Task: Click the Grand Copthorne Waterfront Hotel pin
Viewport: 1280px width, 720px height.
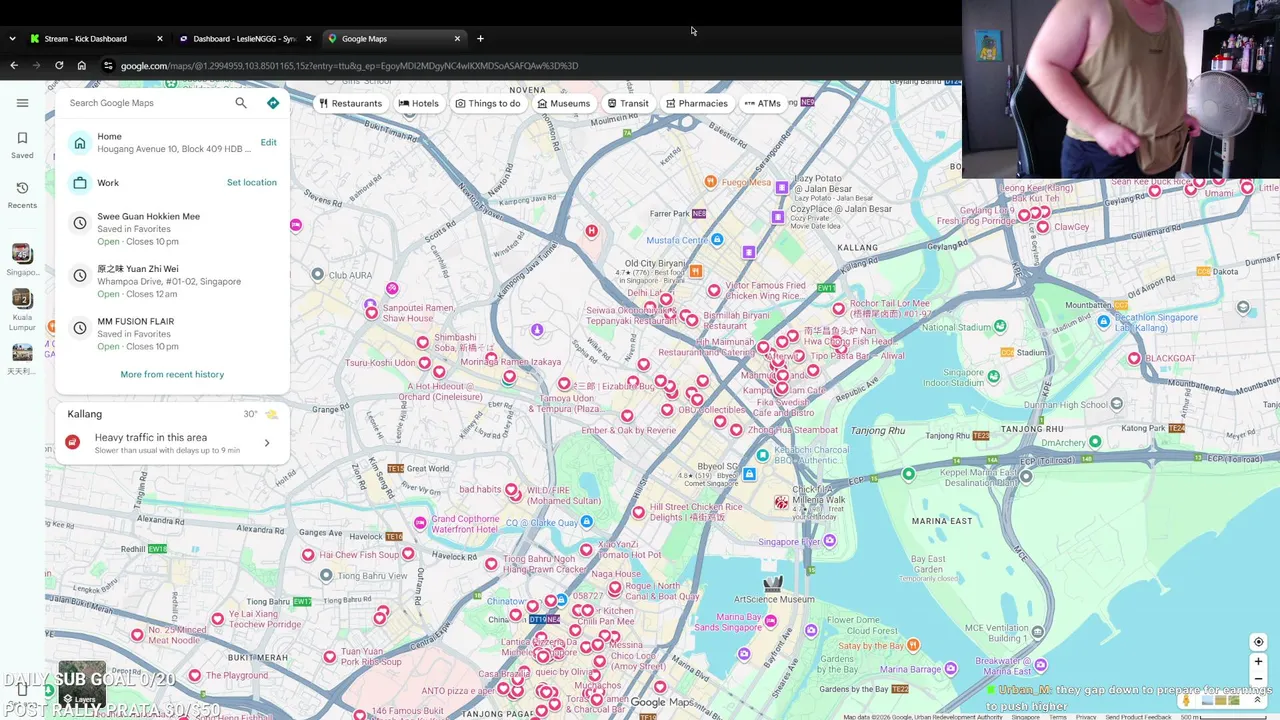Action: (420, 523)
